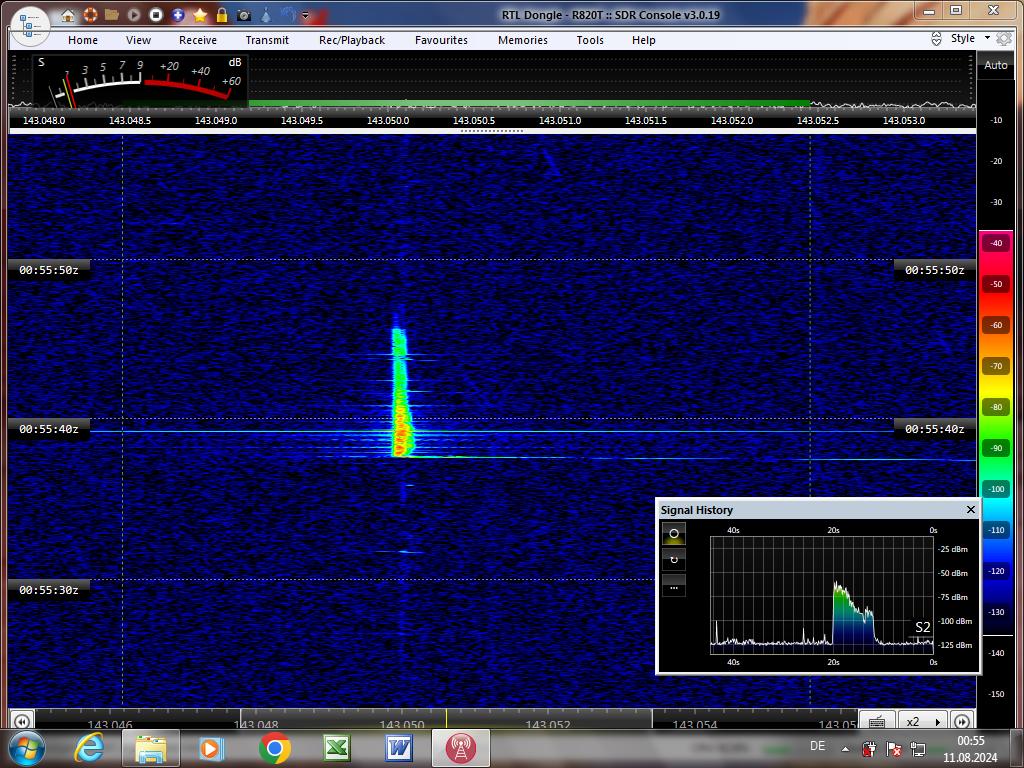This screenshot has width=1024, height=768.
Task: Click the Action Center flag tray icon
Action: click(894, 748)
